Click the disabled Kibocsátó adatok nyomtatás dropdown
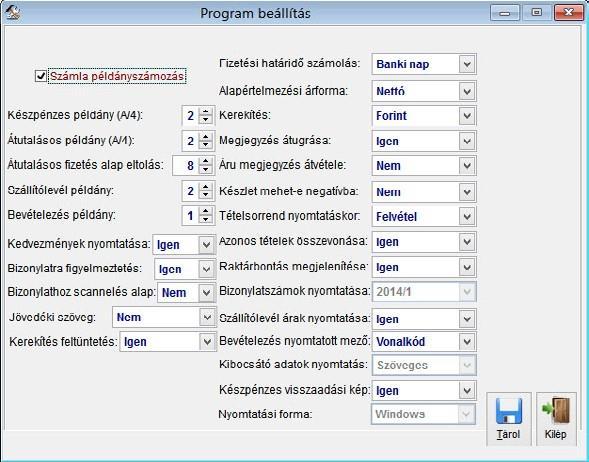 [424, 365]
